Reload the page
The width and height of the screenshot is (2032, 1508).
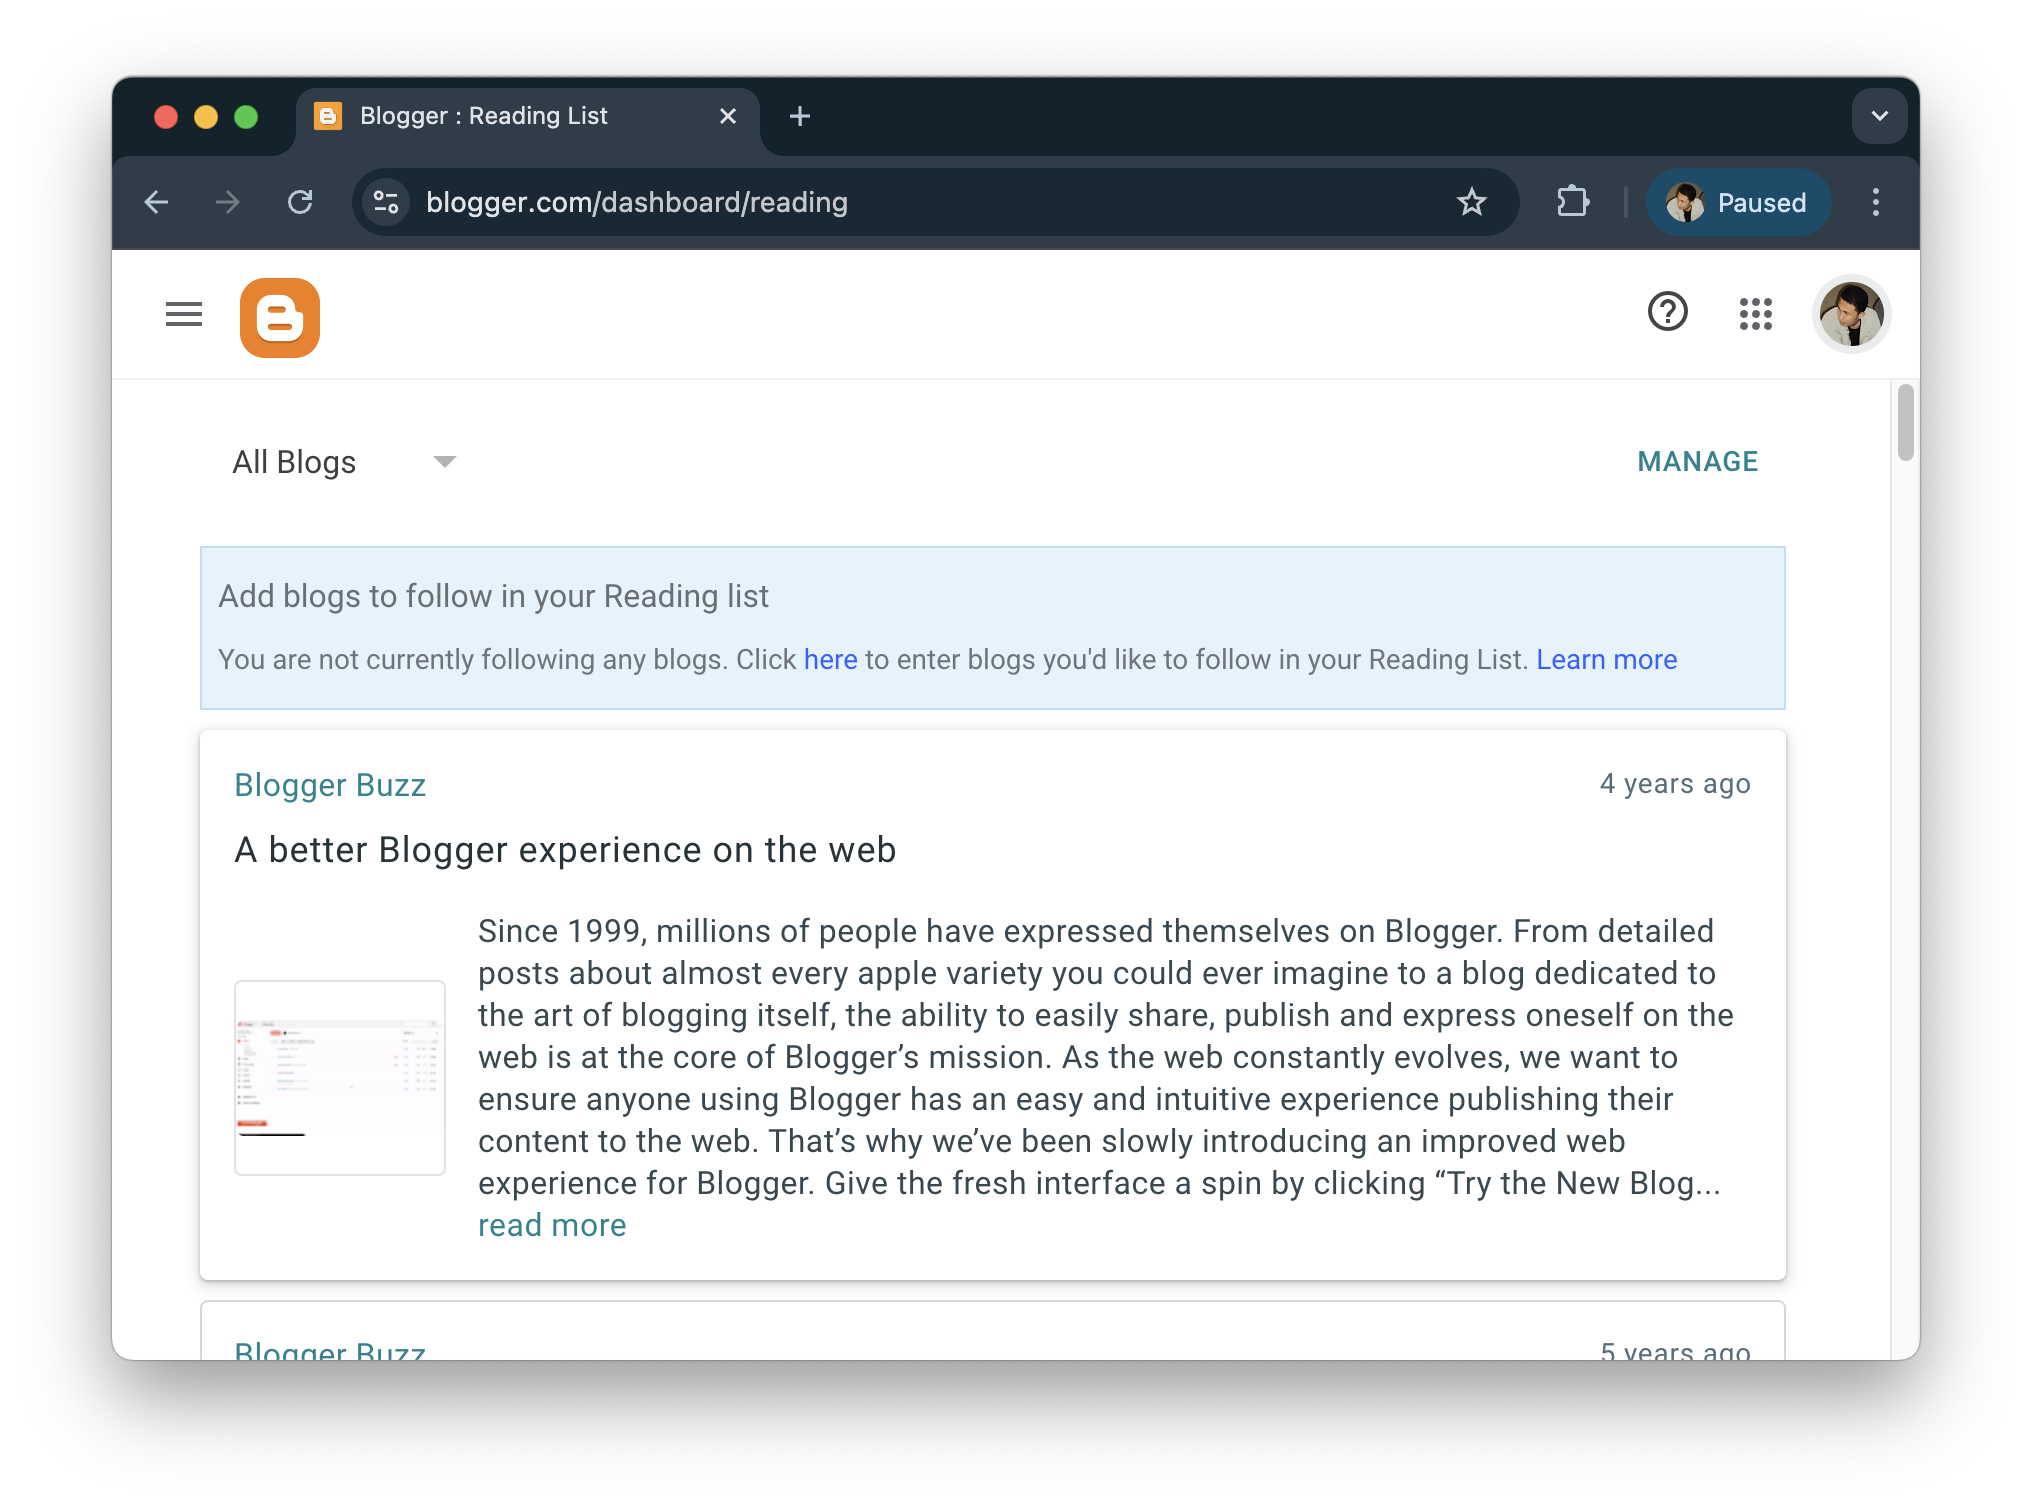[300, 203]
